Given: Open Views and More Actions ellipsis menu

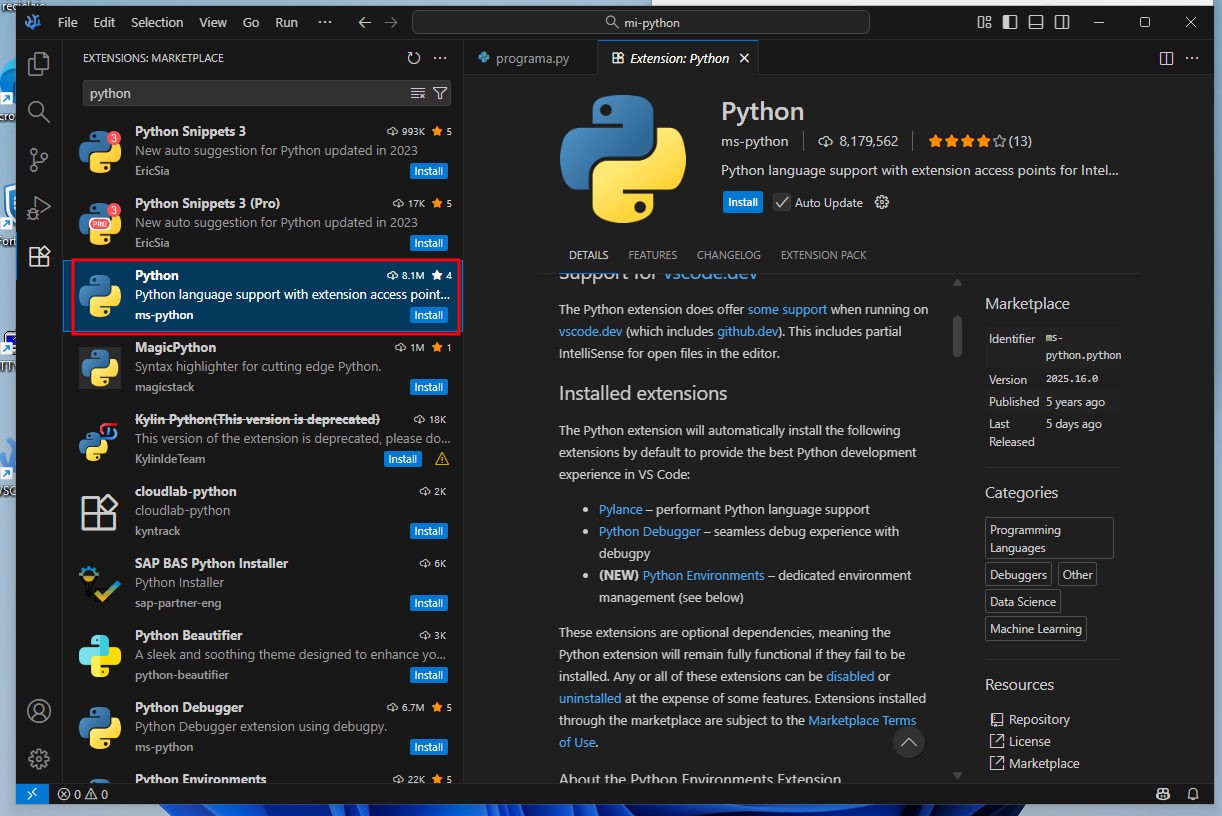Looking at the screenshot, I should click(x=440, y=58).
